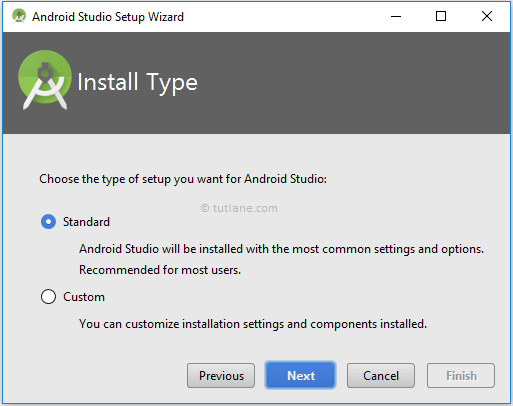Minimize the Setup Wizard window

click(x=396, y=16)
